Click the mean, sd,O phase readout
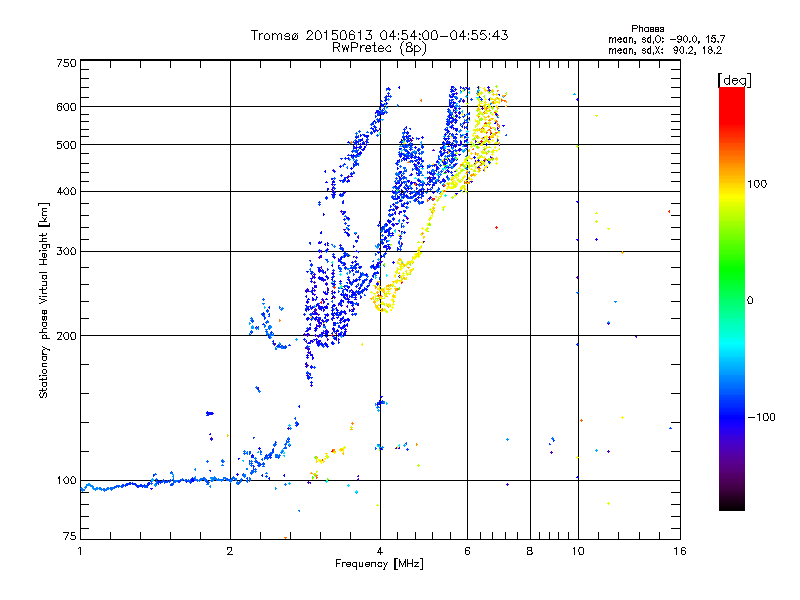The height and width of the screenshot is (600, 800). coord(666,39)
